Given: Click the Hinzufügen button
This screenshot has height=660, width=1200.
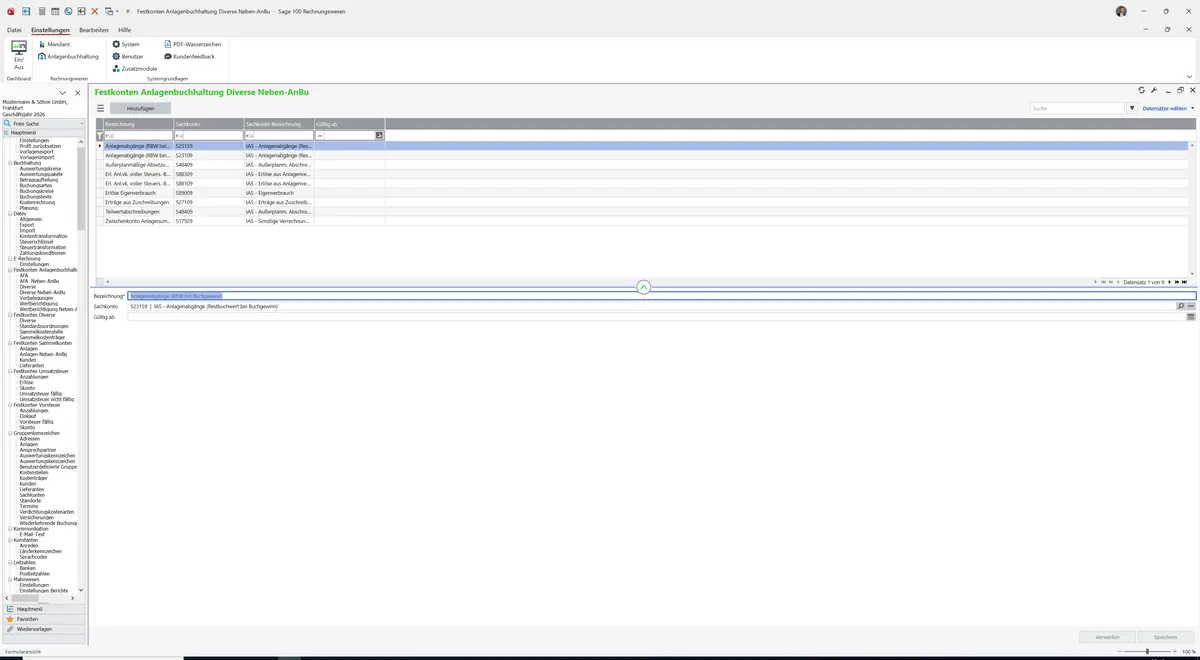Looking at the screenshot, I should pyautogui.click(x=140, y=108).
